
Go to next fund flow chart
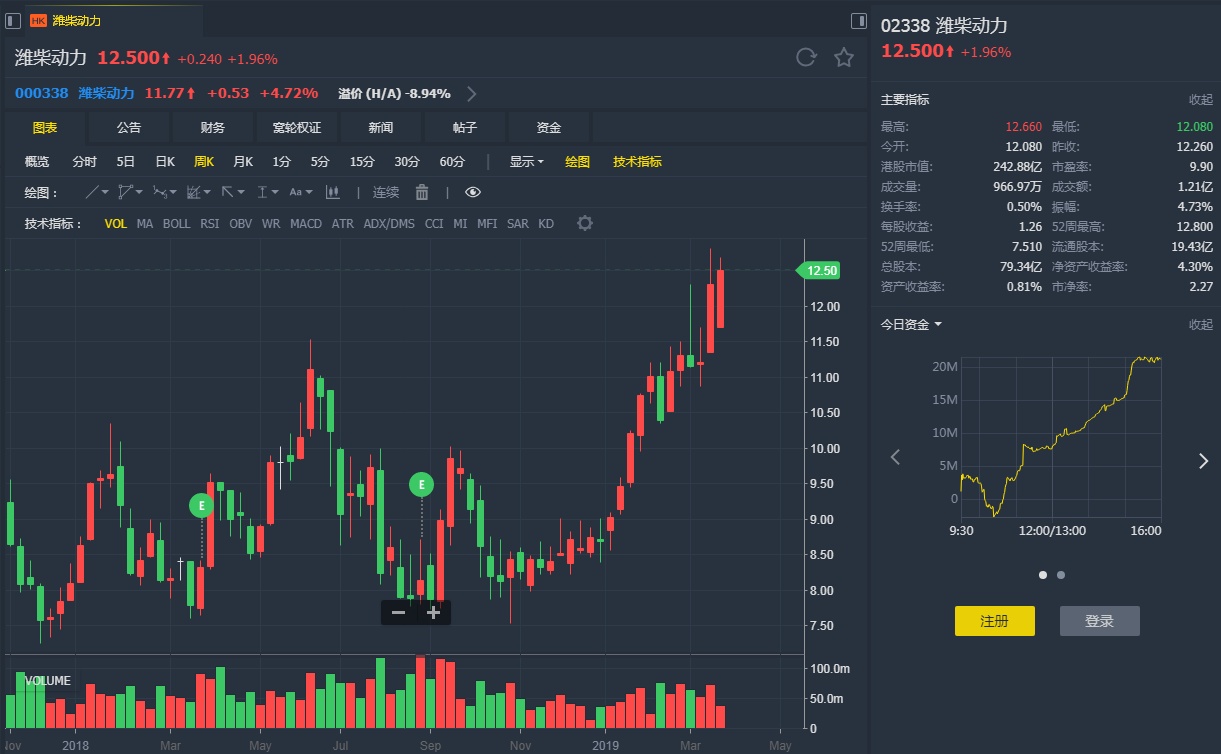pyautogui.click(x=1203, y=460)
